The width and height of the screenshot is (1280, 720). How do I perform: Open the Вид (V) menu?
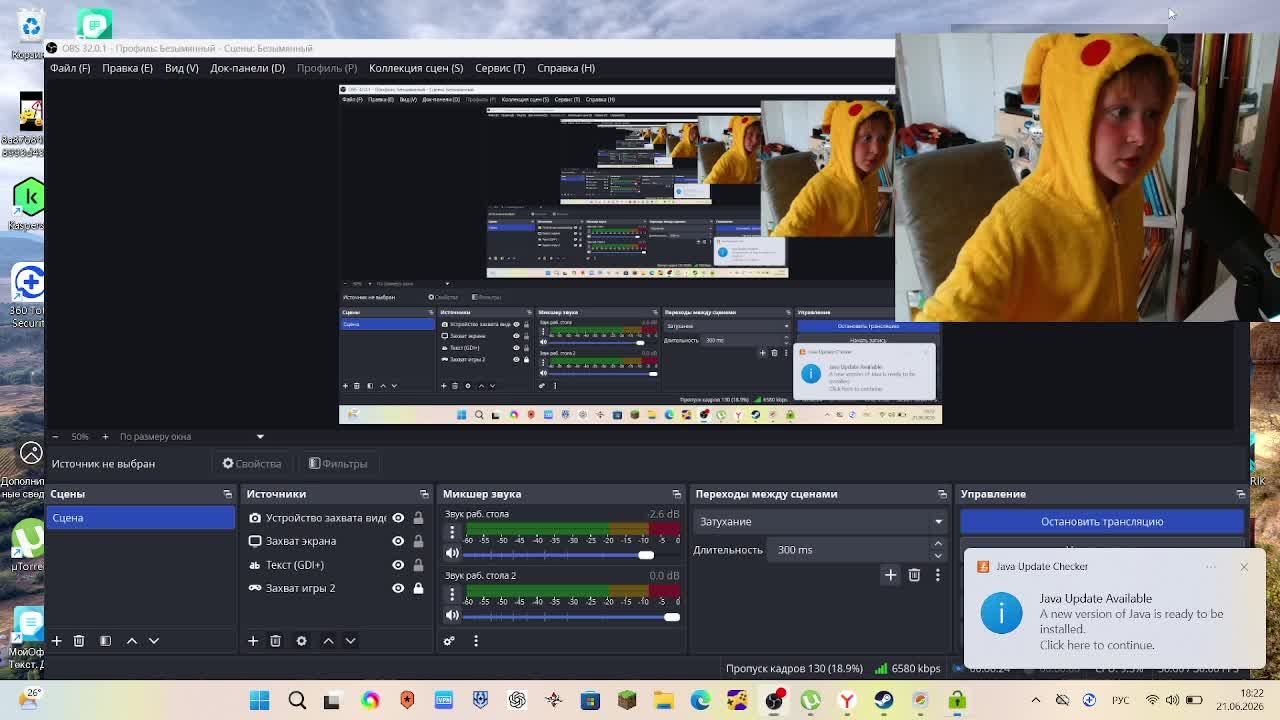tap(181, 68)
